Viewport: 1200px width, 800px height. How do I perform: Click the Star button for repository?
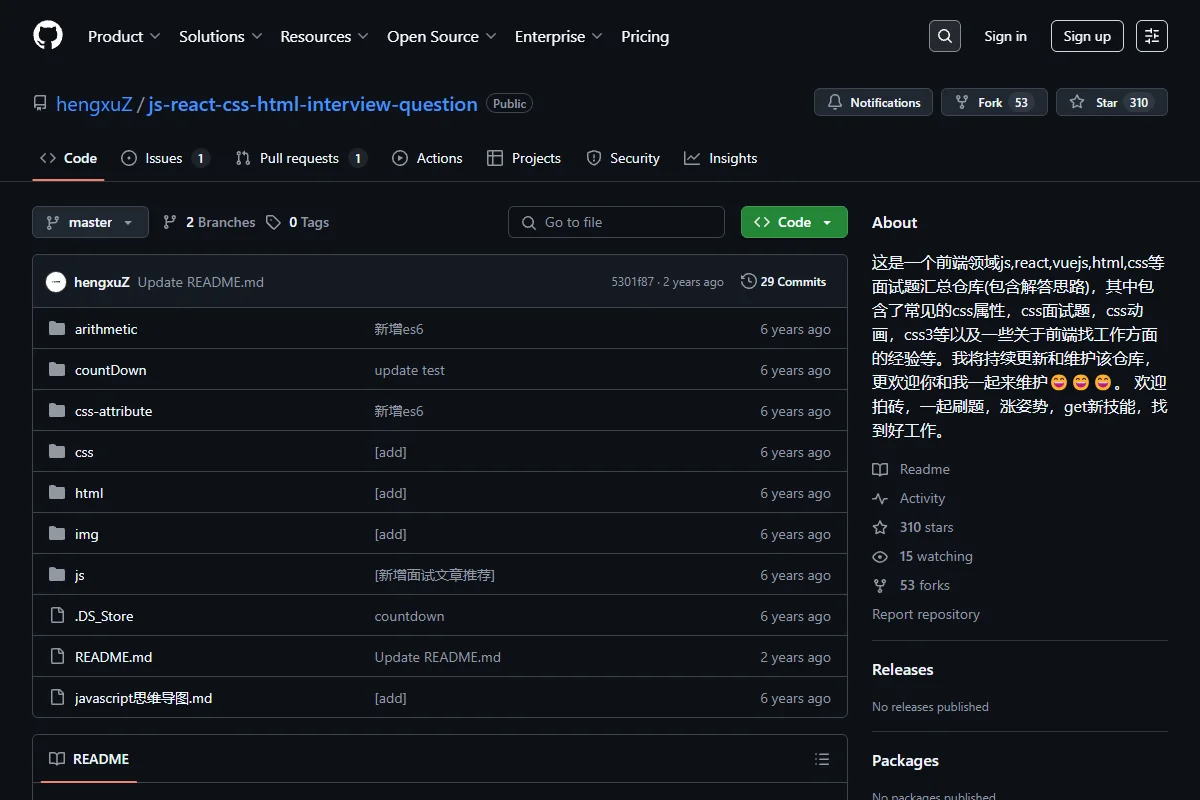(x=1112, y=102)
